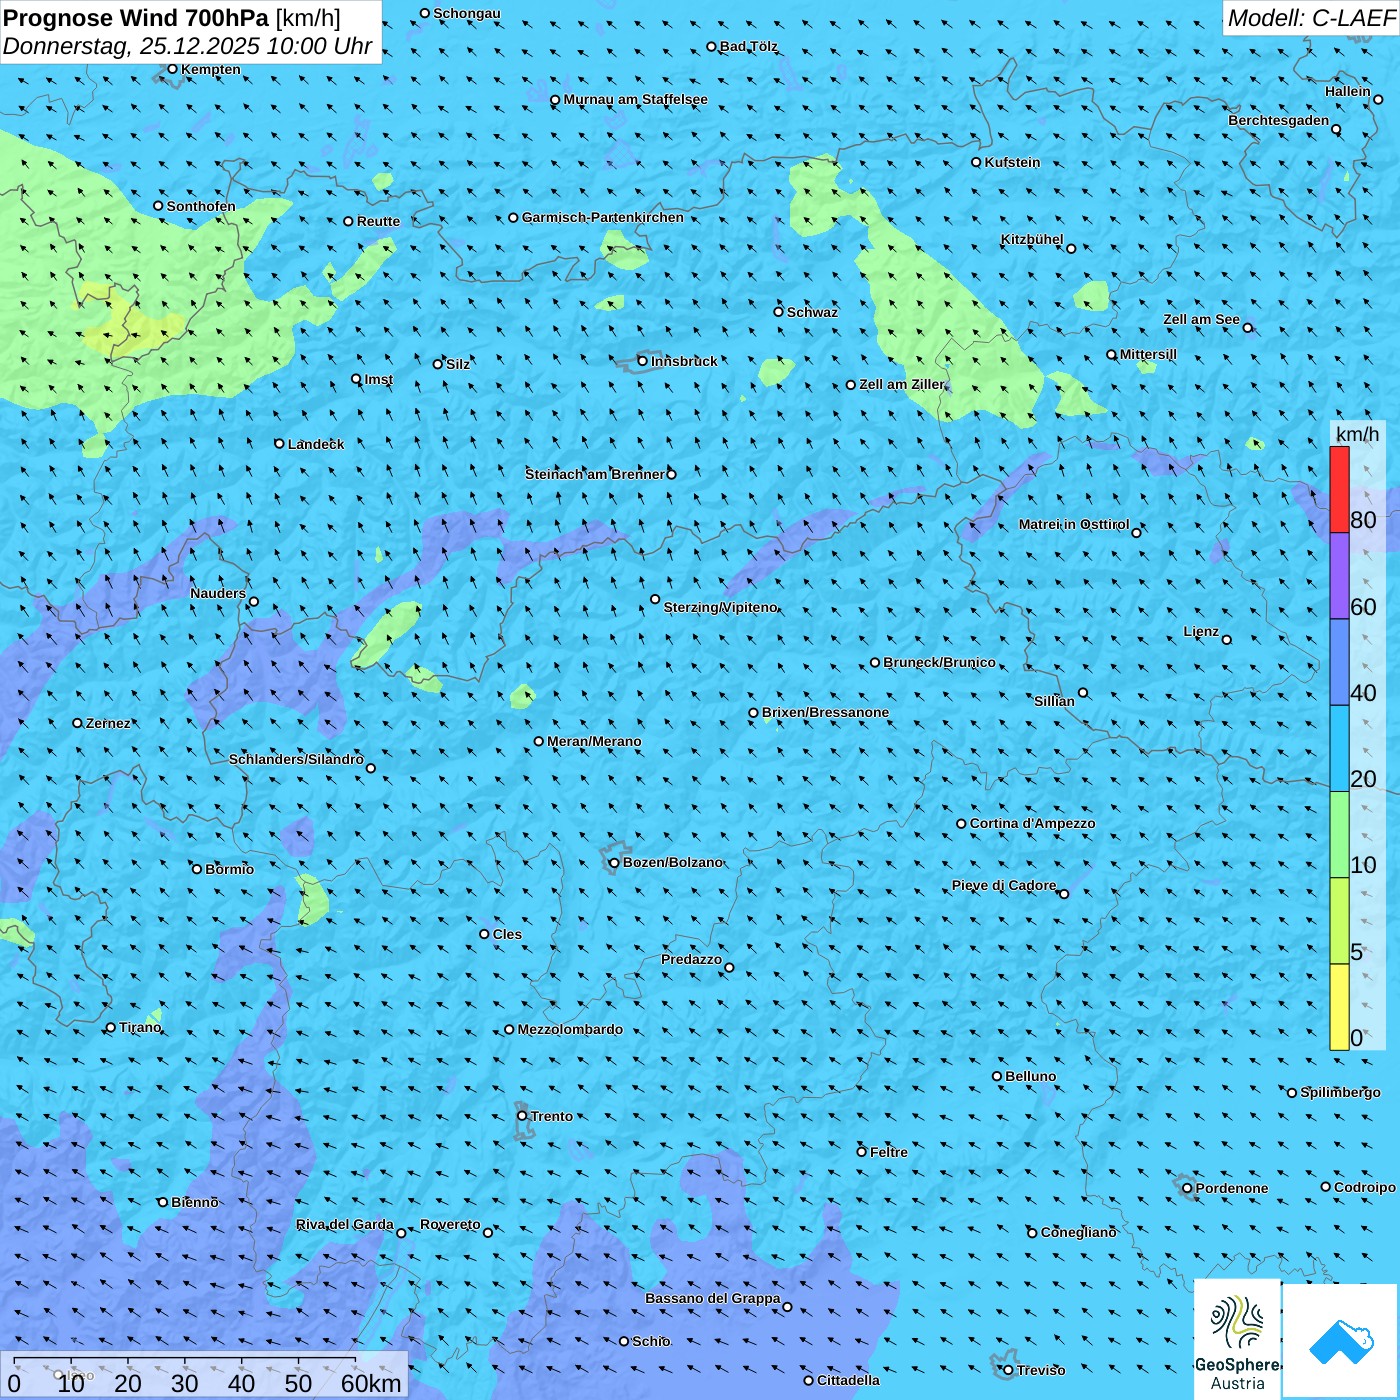Click the light blue 20–40 legend color
Screen dimensions: 1400x1400
coord(1339,749)
